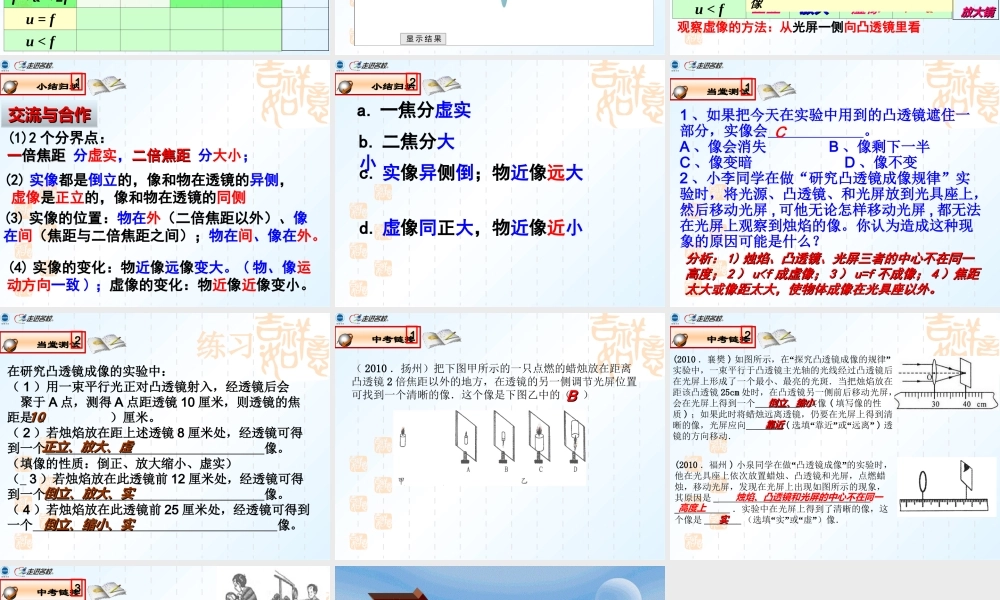This screenshot has height=600, width=1000.
Task: Click the 'u < f' cell in left table
Action: tap(40, 41)
